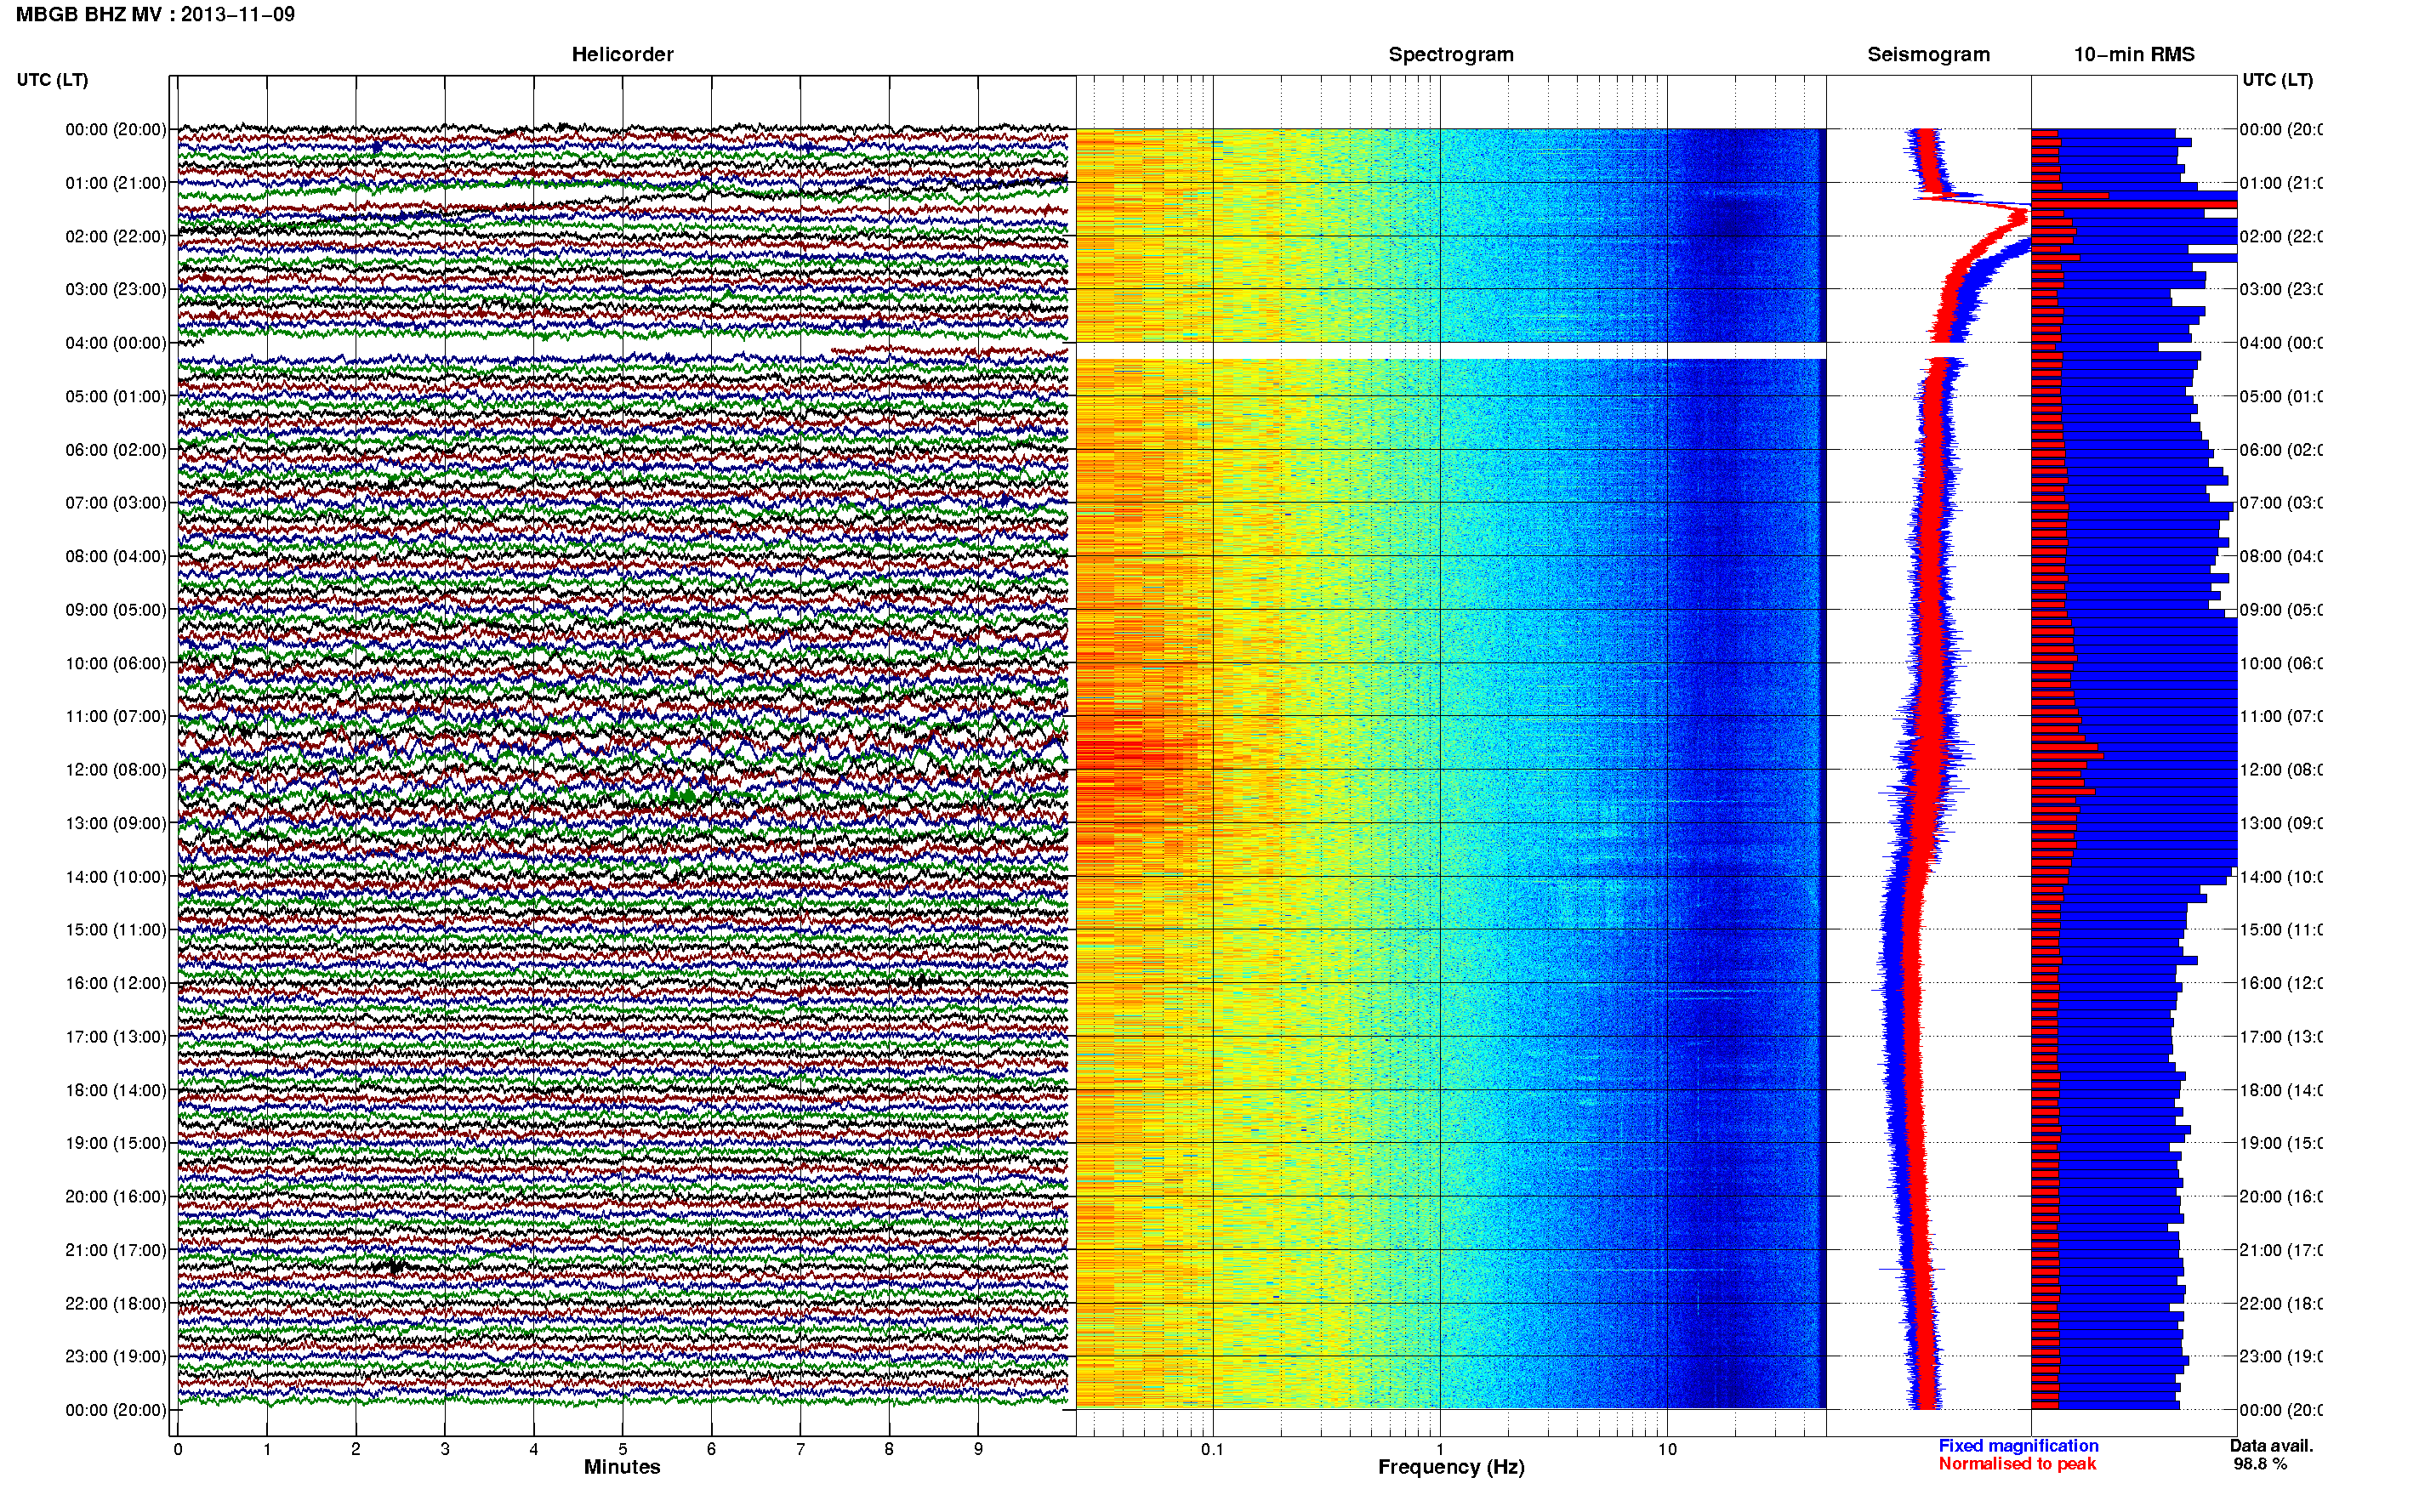Click the left '01:00 (21:00)' time label
The width and height of the screenshot is (2419, 1512).
[116, 183]
